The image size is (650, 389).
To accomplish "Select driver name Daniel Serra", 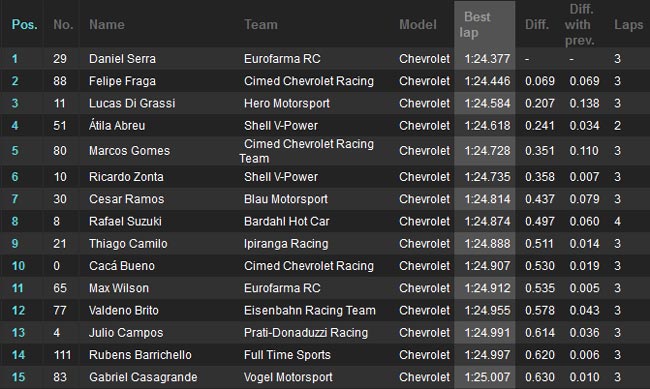I will click(x=122, y=58).
